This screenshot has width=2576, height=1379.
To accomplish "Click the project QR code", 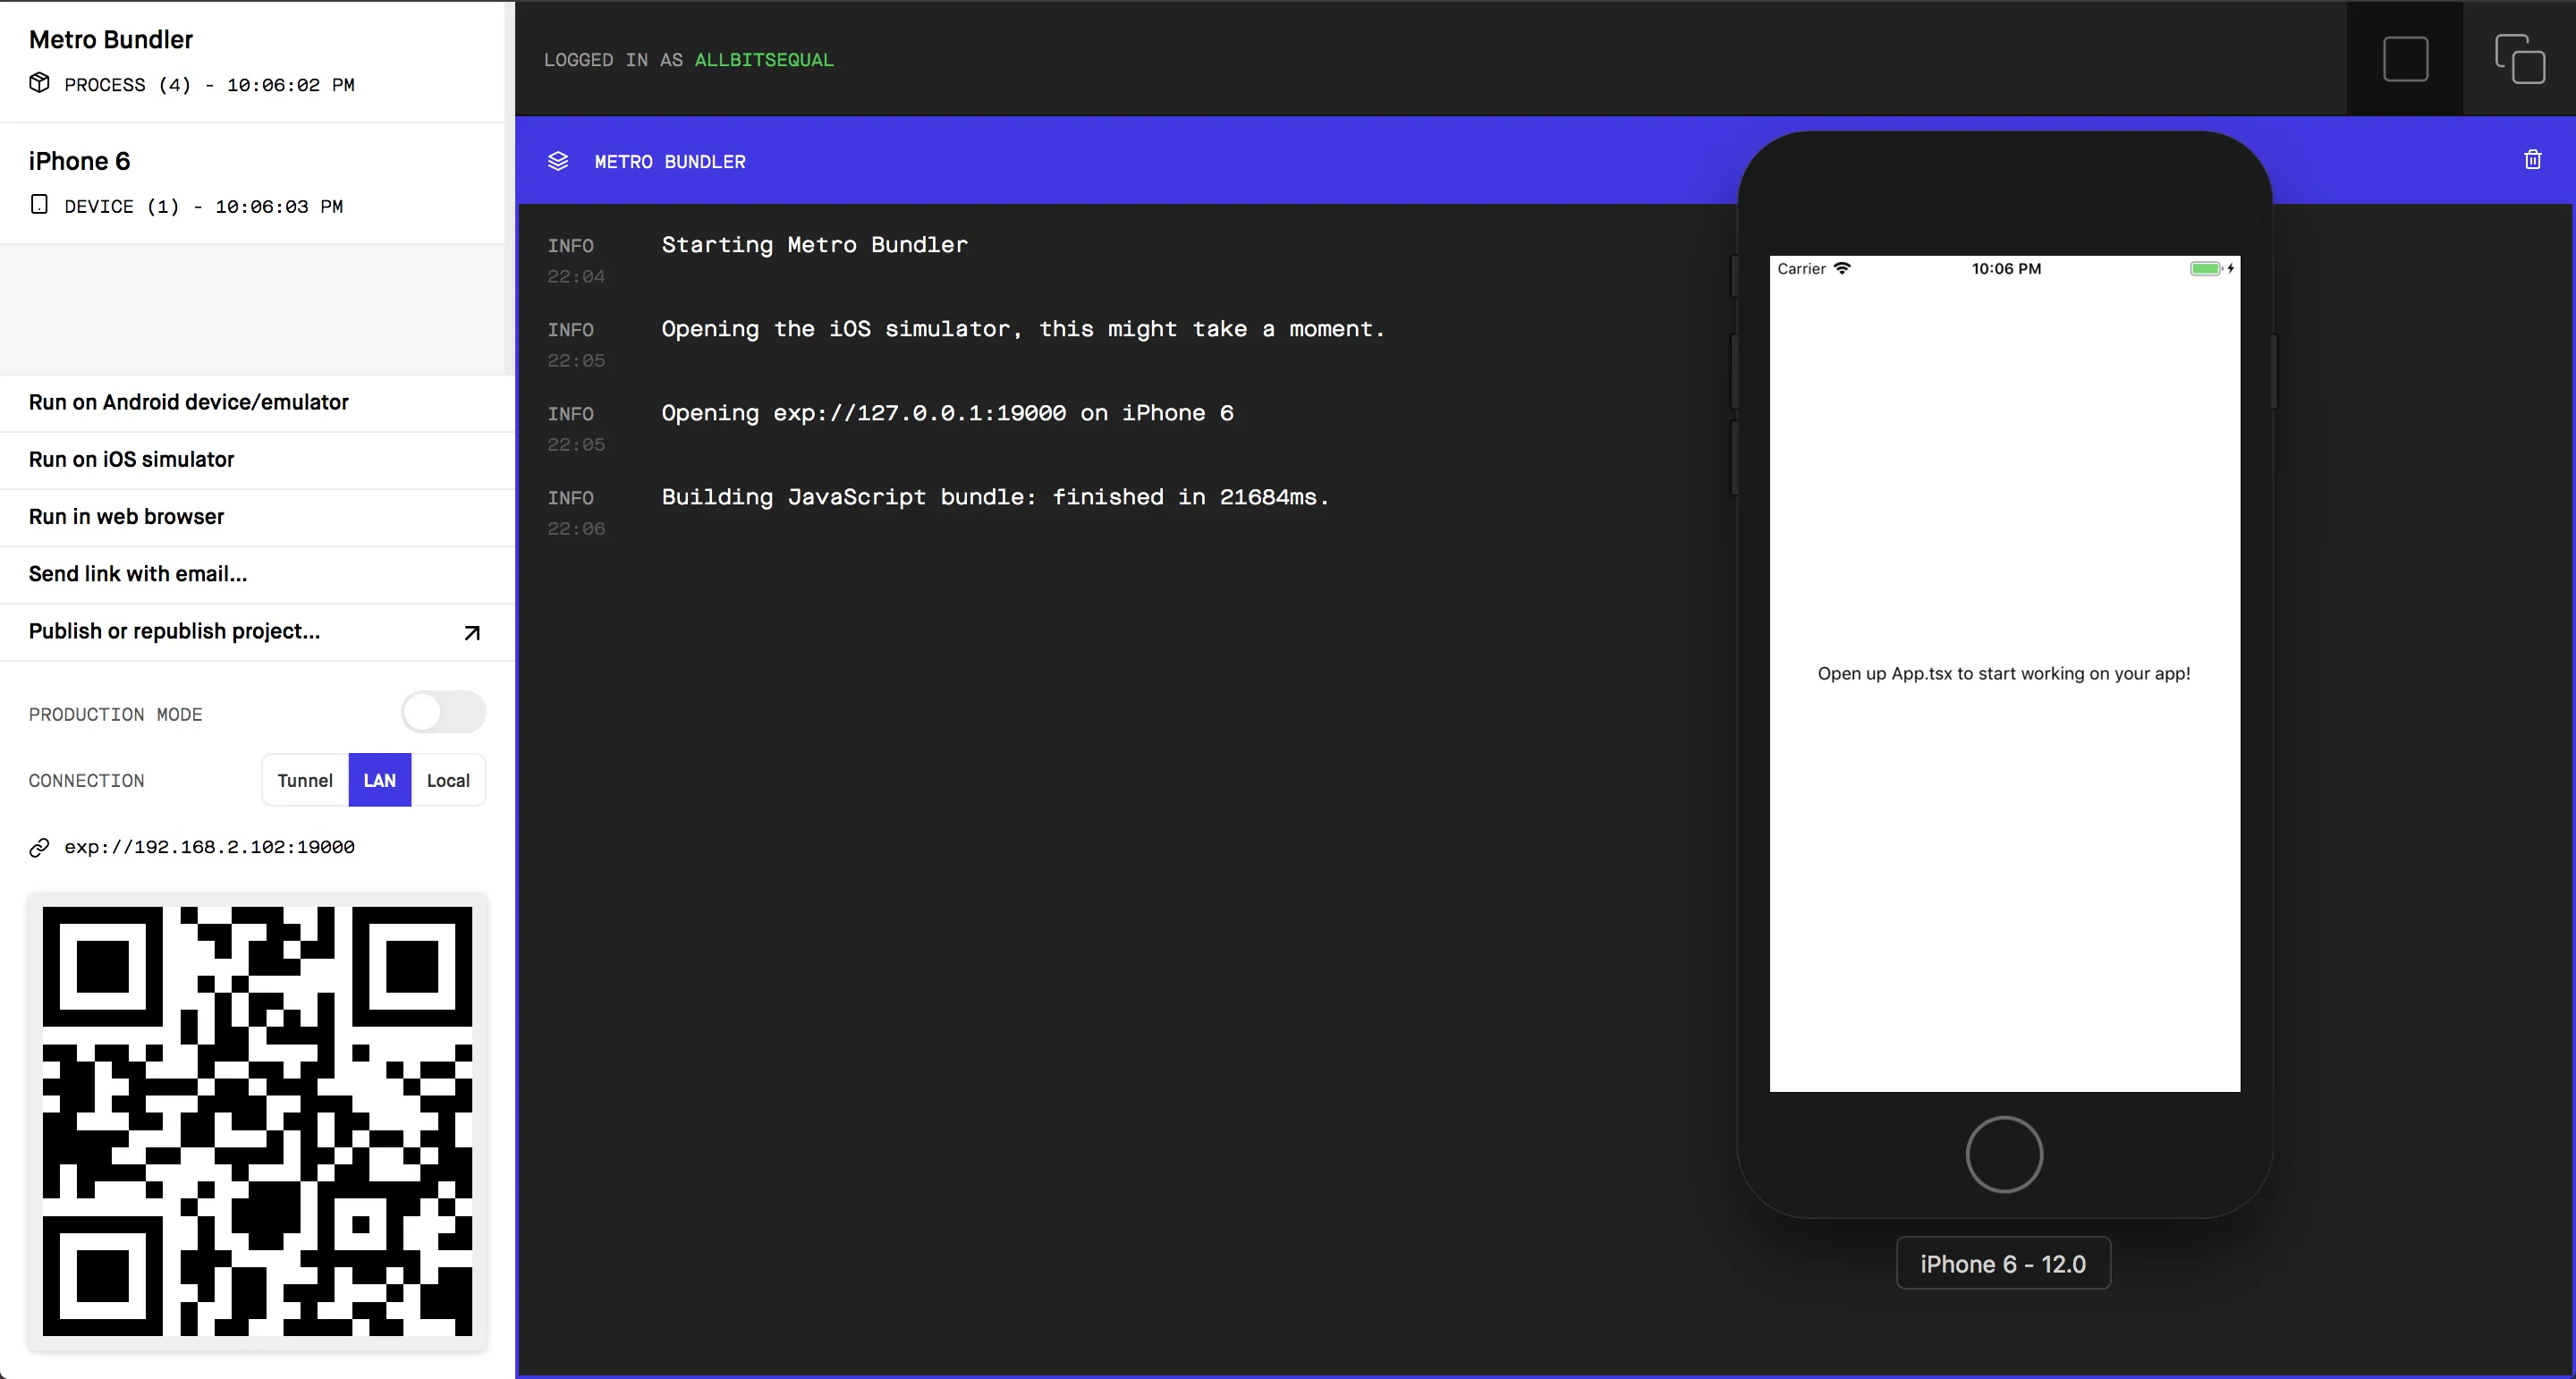I will 257,1122.
